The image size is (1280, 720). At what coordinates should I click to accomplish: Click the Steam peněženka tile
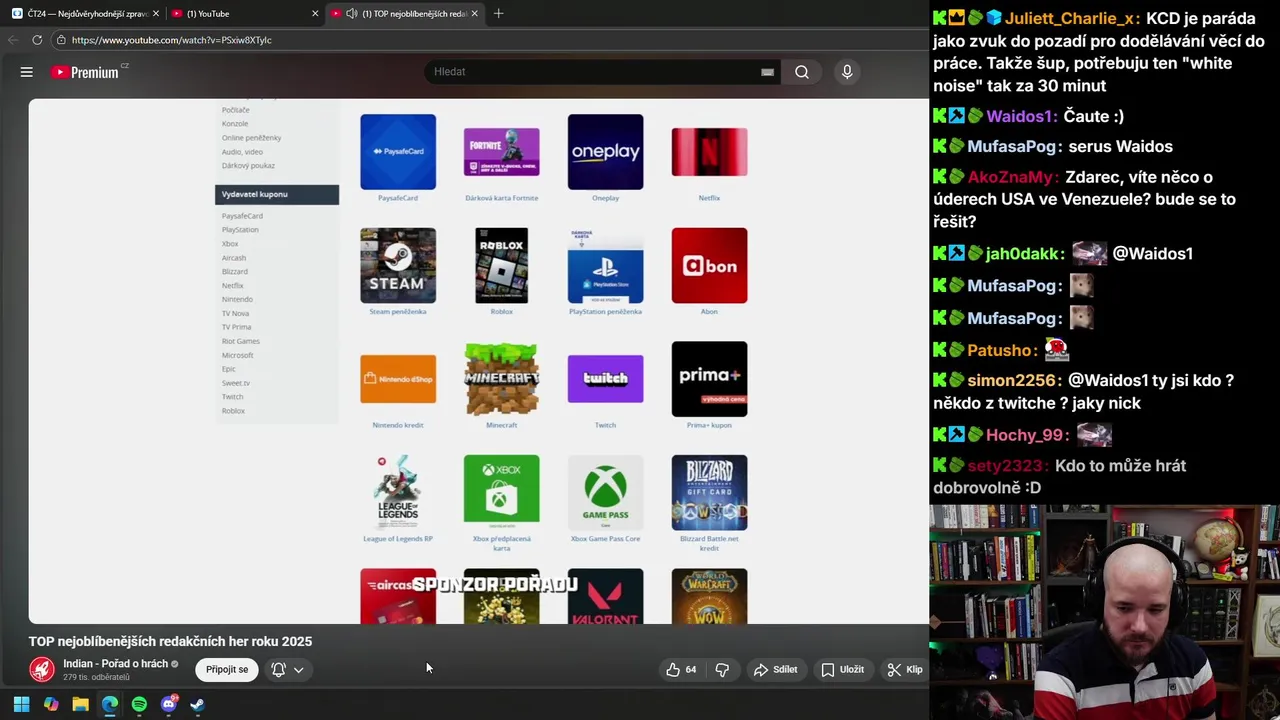(398, 265)
